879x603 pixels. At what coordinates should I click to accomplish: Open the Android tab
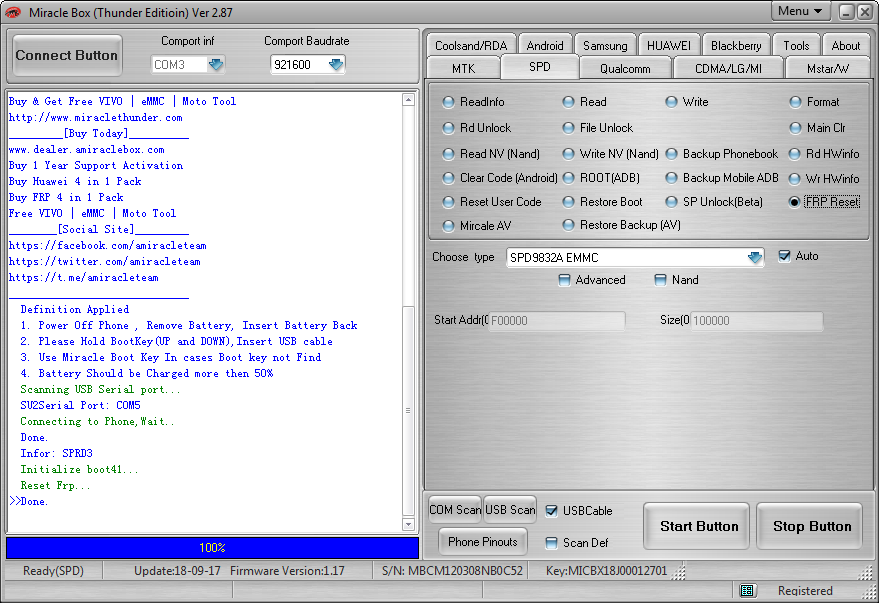click(545, 45)
